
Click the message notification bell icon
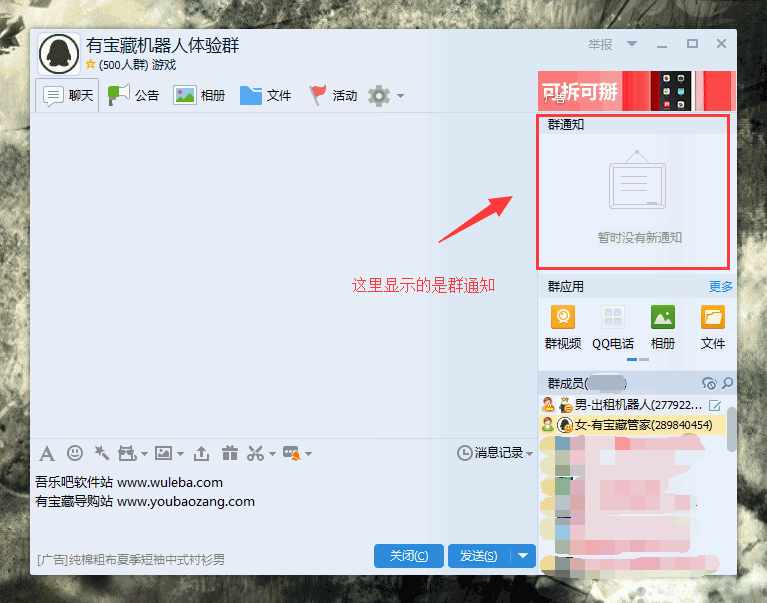tap(292, 453)
